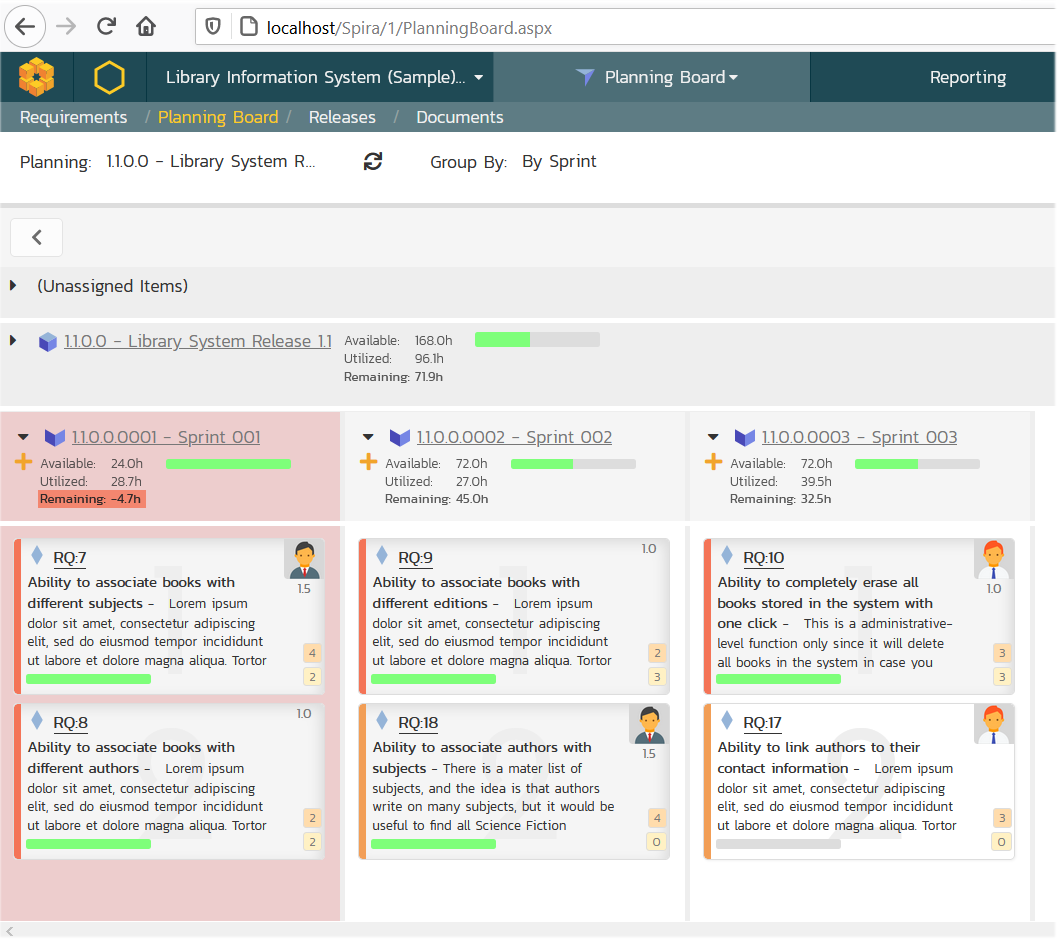Screen dimensions: 1058x940
Task: Go to the Releases tab
Action: (342, 117)
